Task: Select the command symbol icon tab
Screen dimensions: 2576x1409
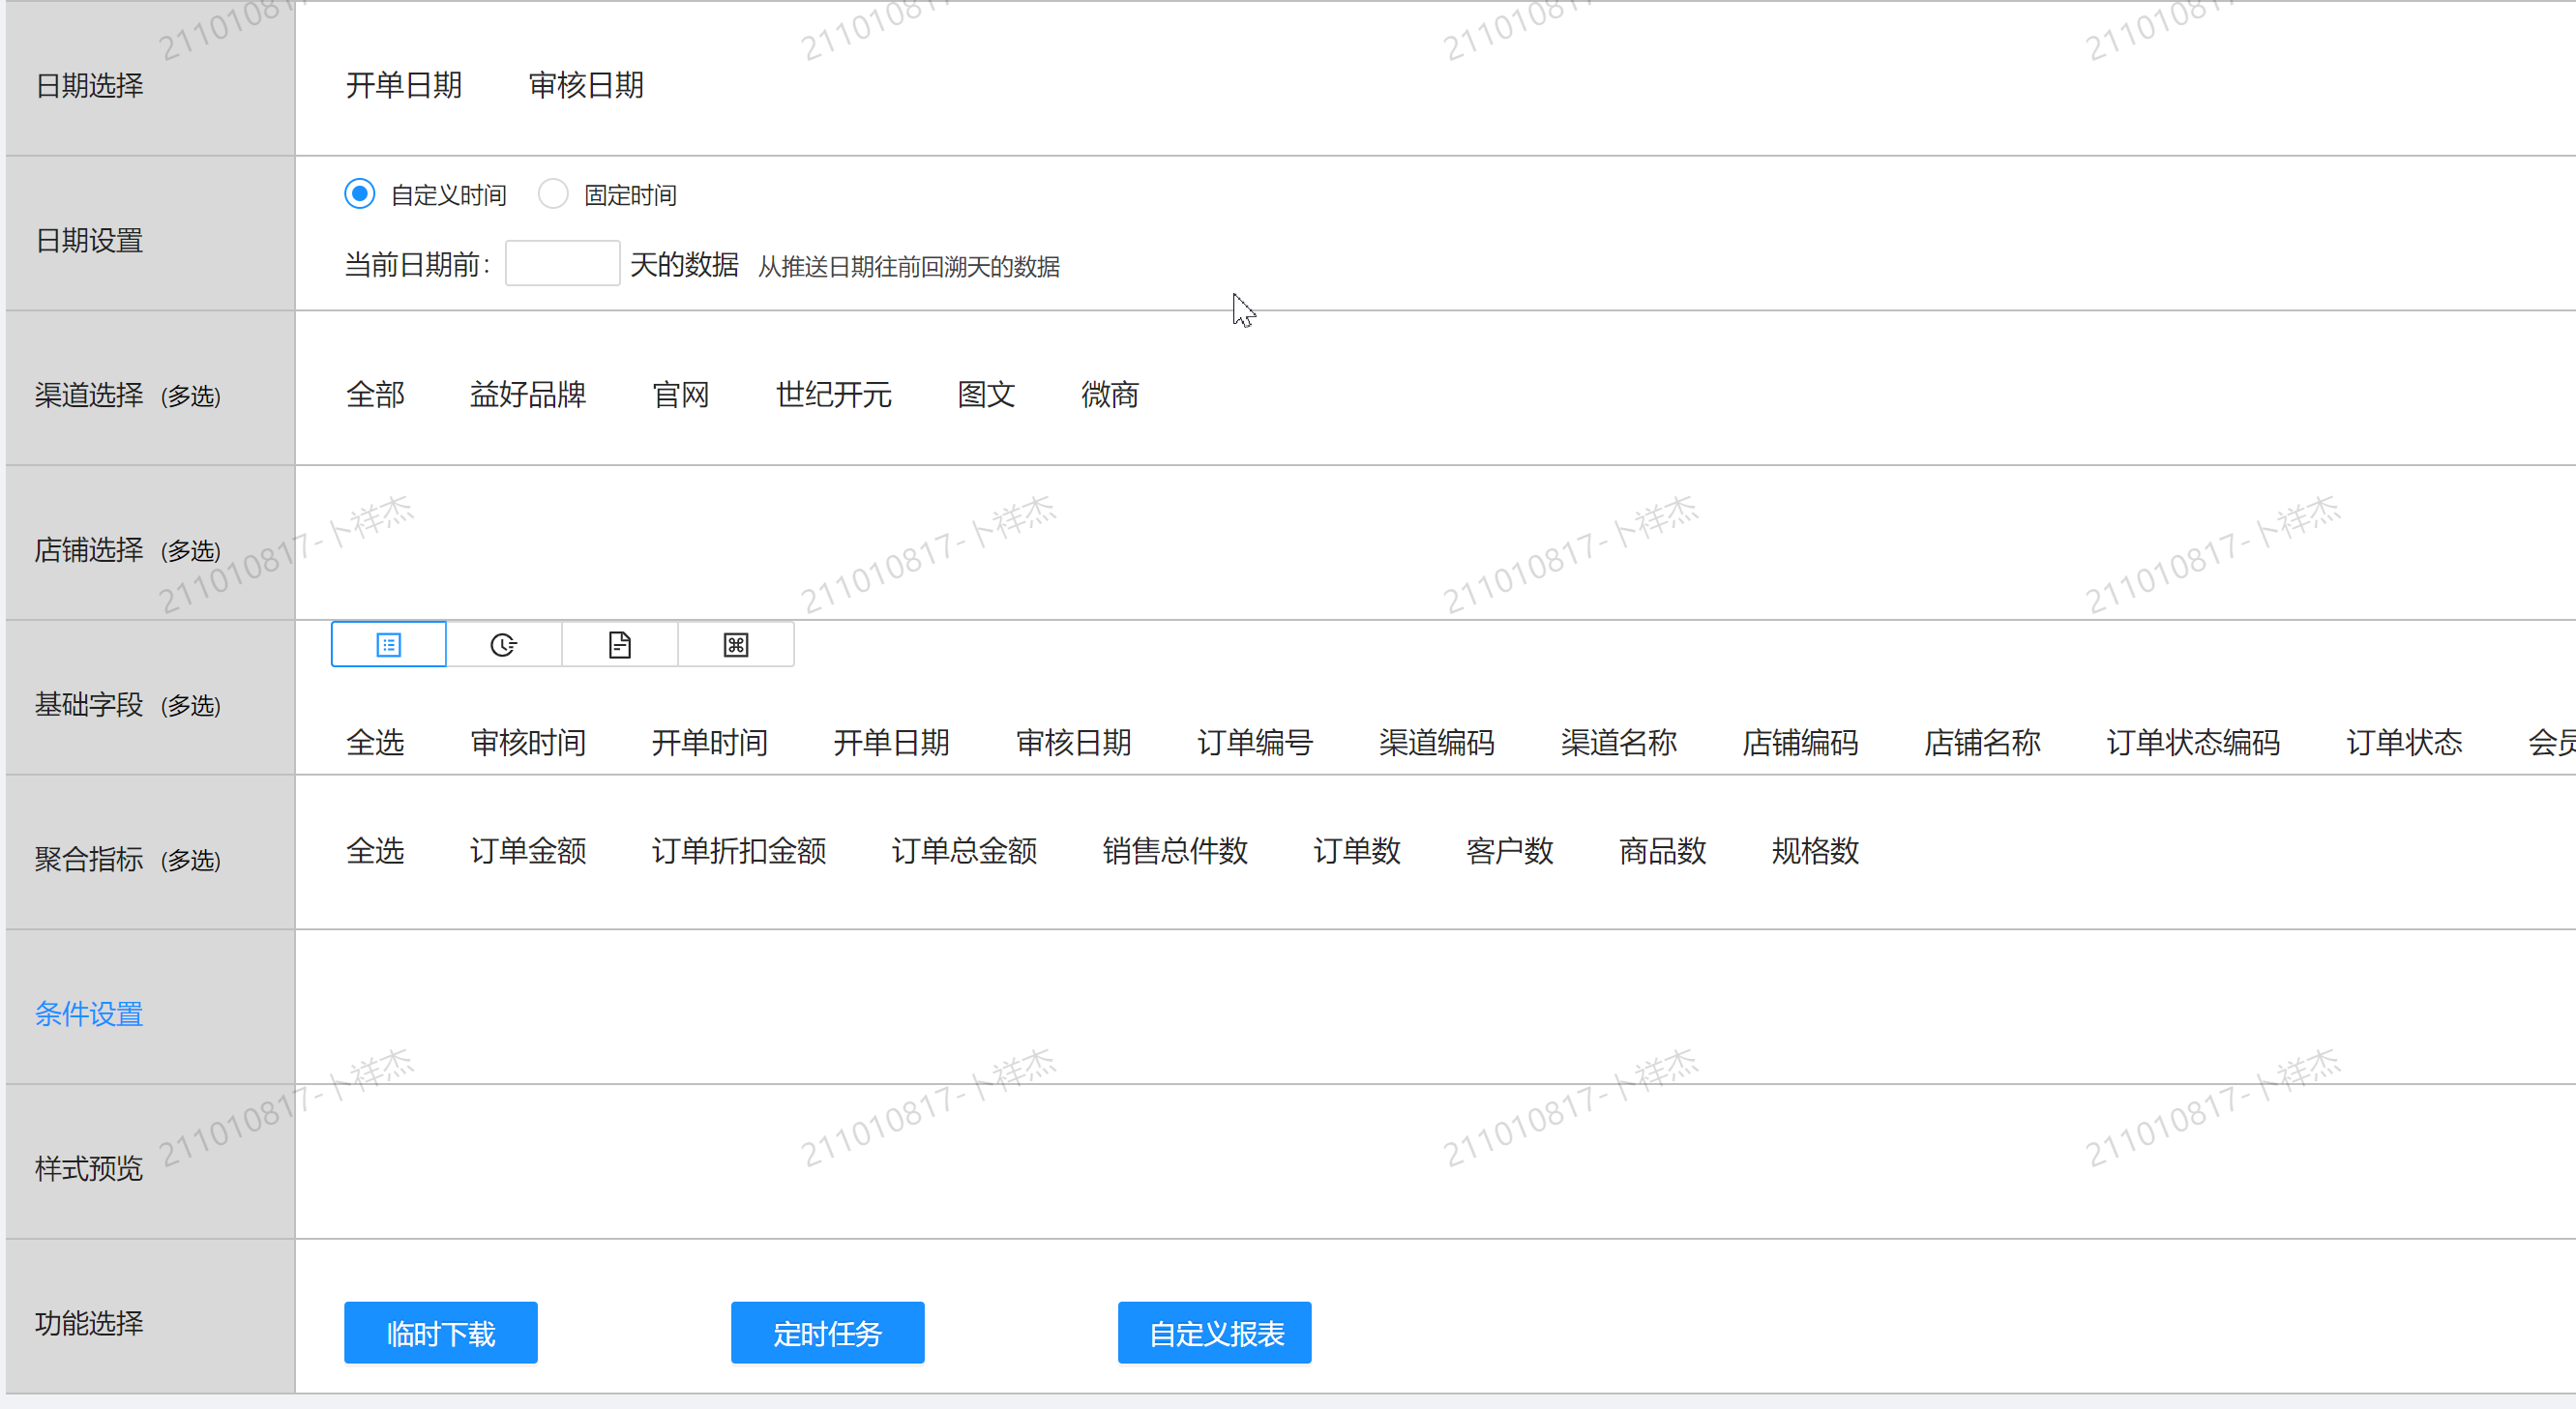Action: pos(736,645)
